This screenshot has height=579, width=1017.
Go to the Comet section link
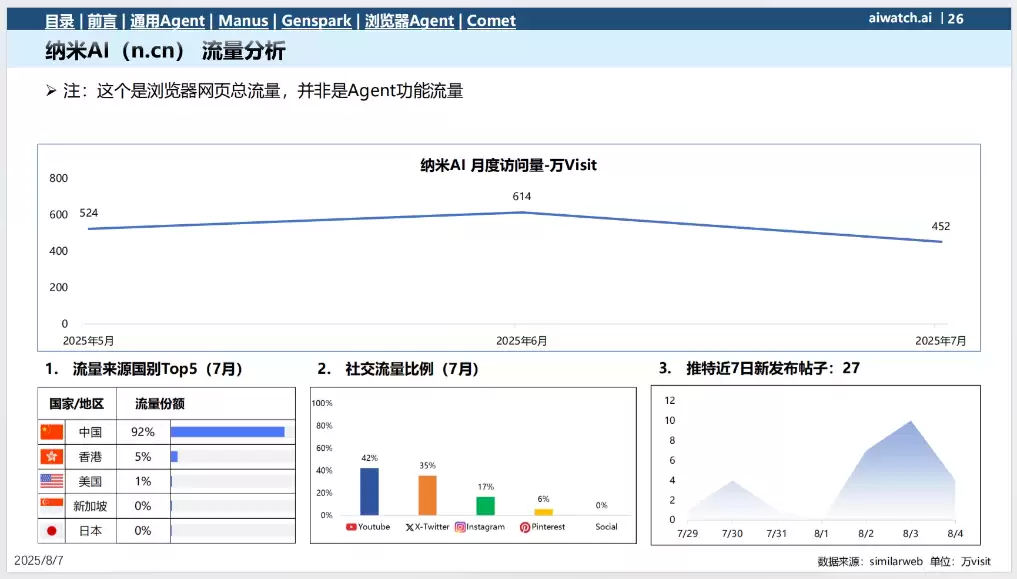492,21
